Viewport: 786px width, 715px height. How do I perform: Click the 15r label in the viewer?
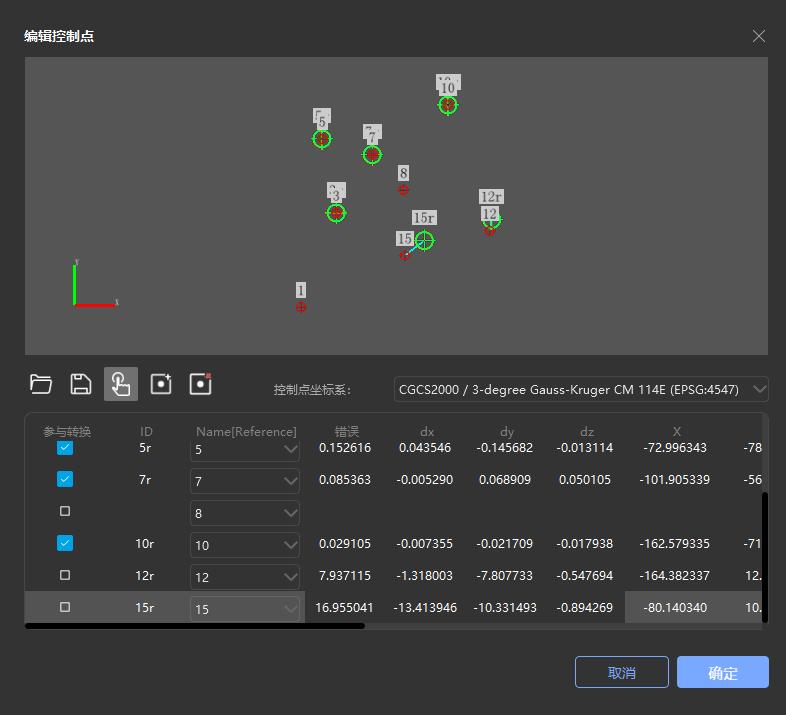(424, 218)
